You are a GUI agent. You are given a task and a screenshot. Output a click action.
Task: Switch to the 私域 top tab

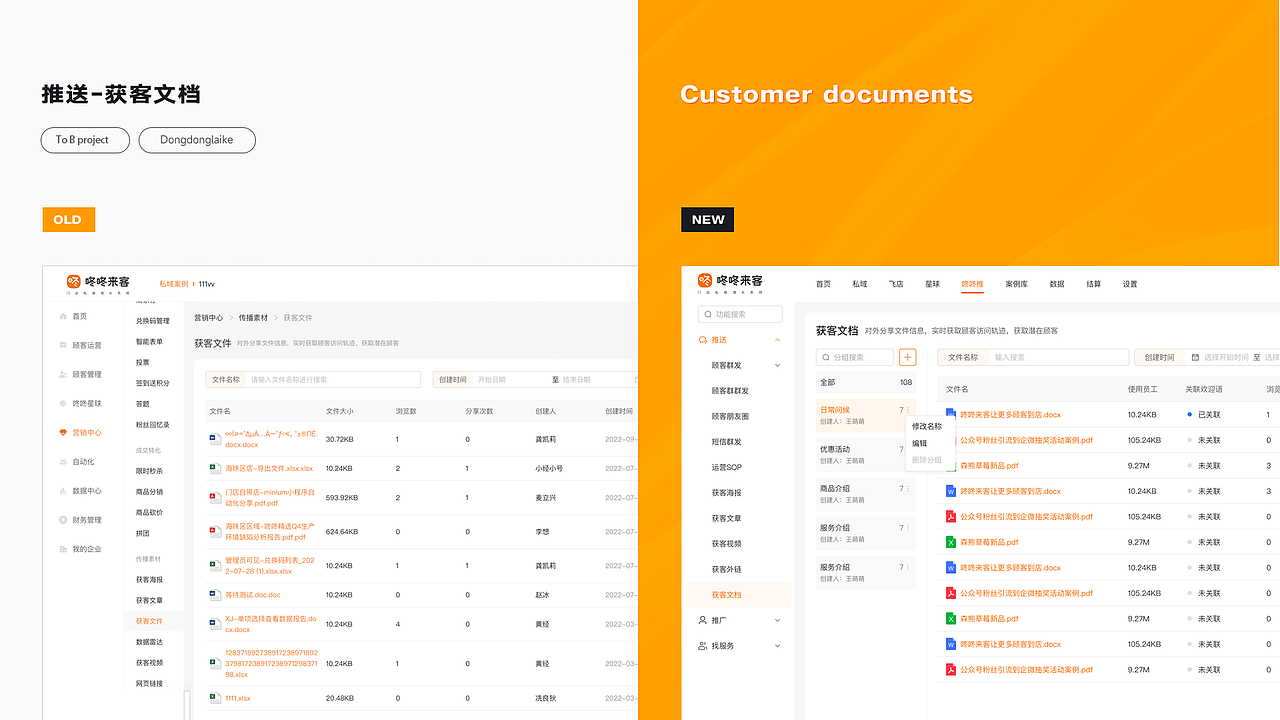click(x=860, y=284)
